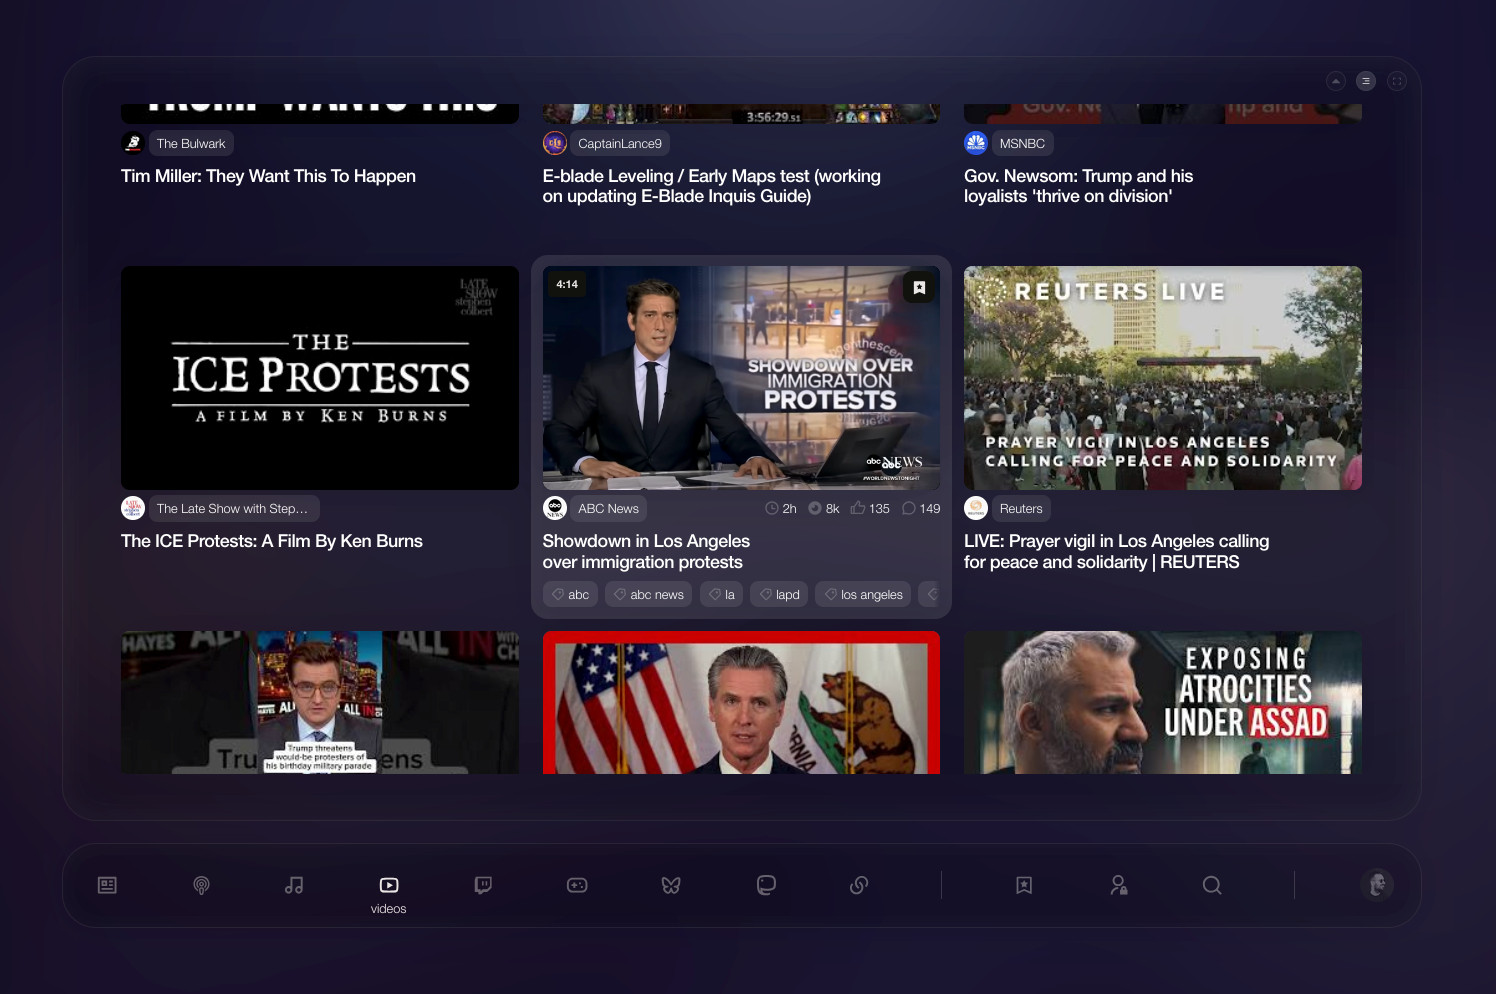Image resolution: width=1496 pixels, height=994 pixels.
Task: Open the private user lock icon
Action: pos(1119,885)
